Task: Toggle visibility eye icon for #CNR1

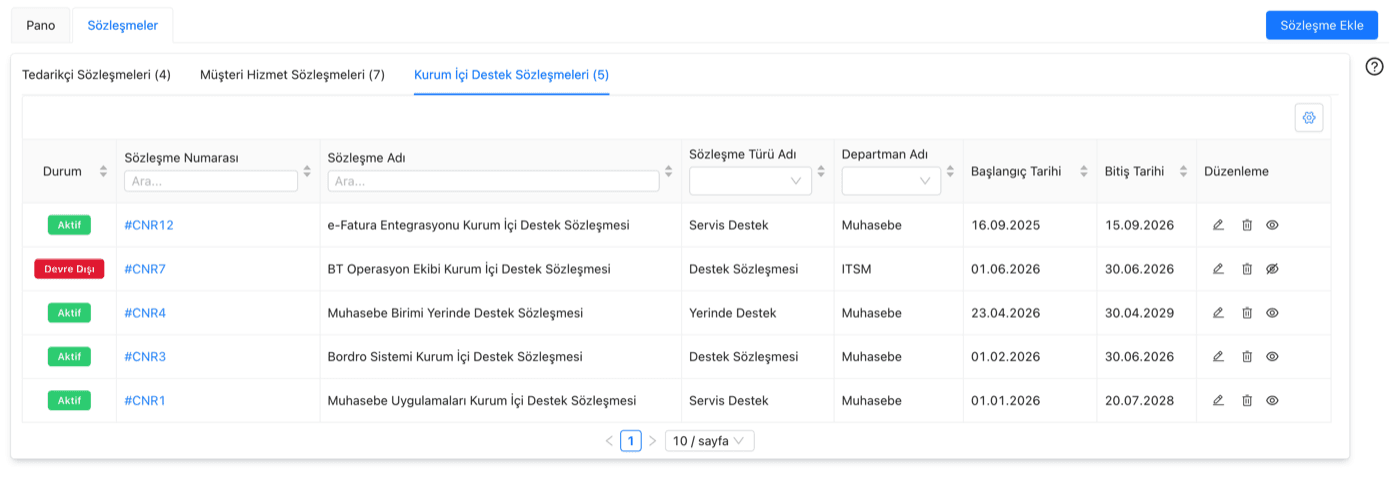Action: pos(1272,400)
